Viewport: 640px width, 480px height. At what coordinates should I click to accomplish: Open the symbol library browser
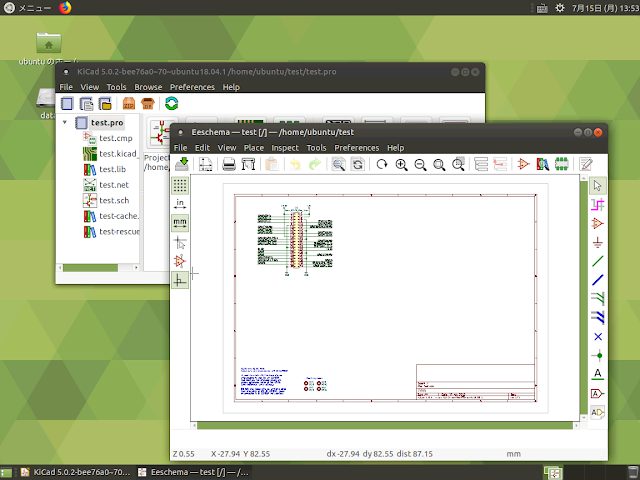542,164
